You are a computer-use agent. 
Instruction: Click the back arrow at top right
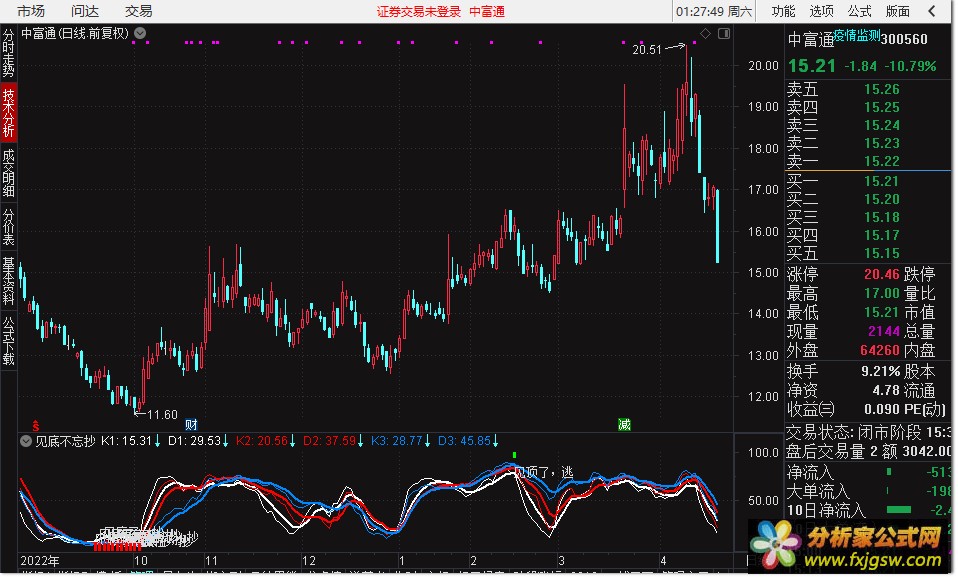coord(932,11)
